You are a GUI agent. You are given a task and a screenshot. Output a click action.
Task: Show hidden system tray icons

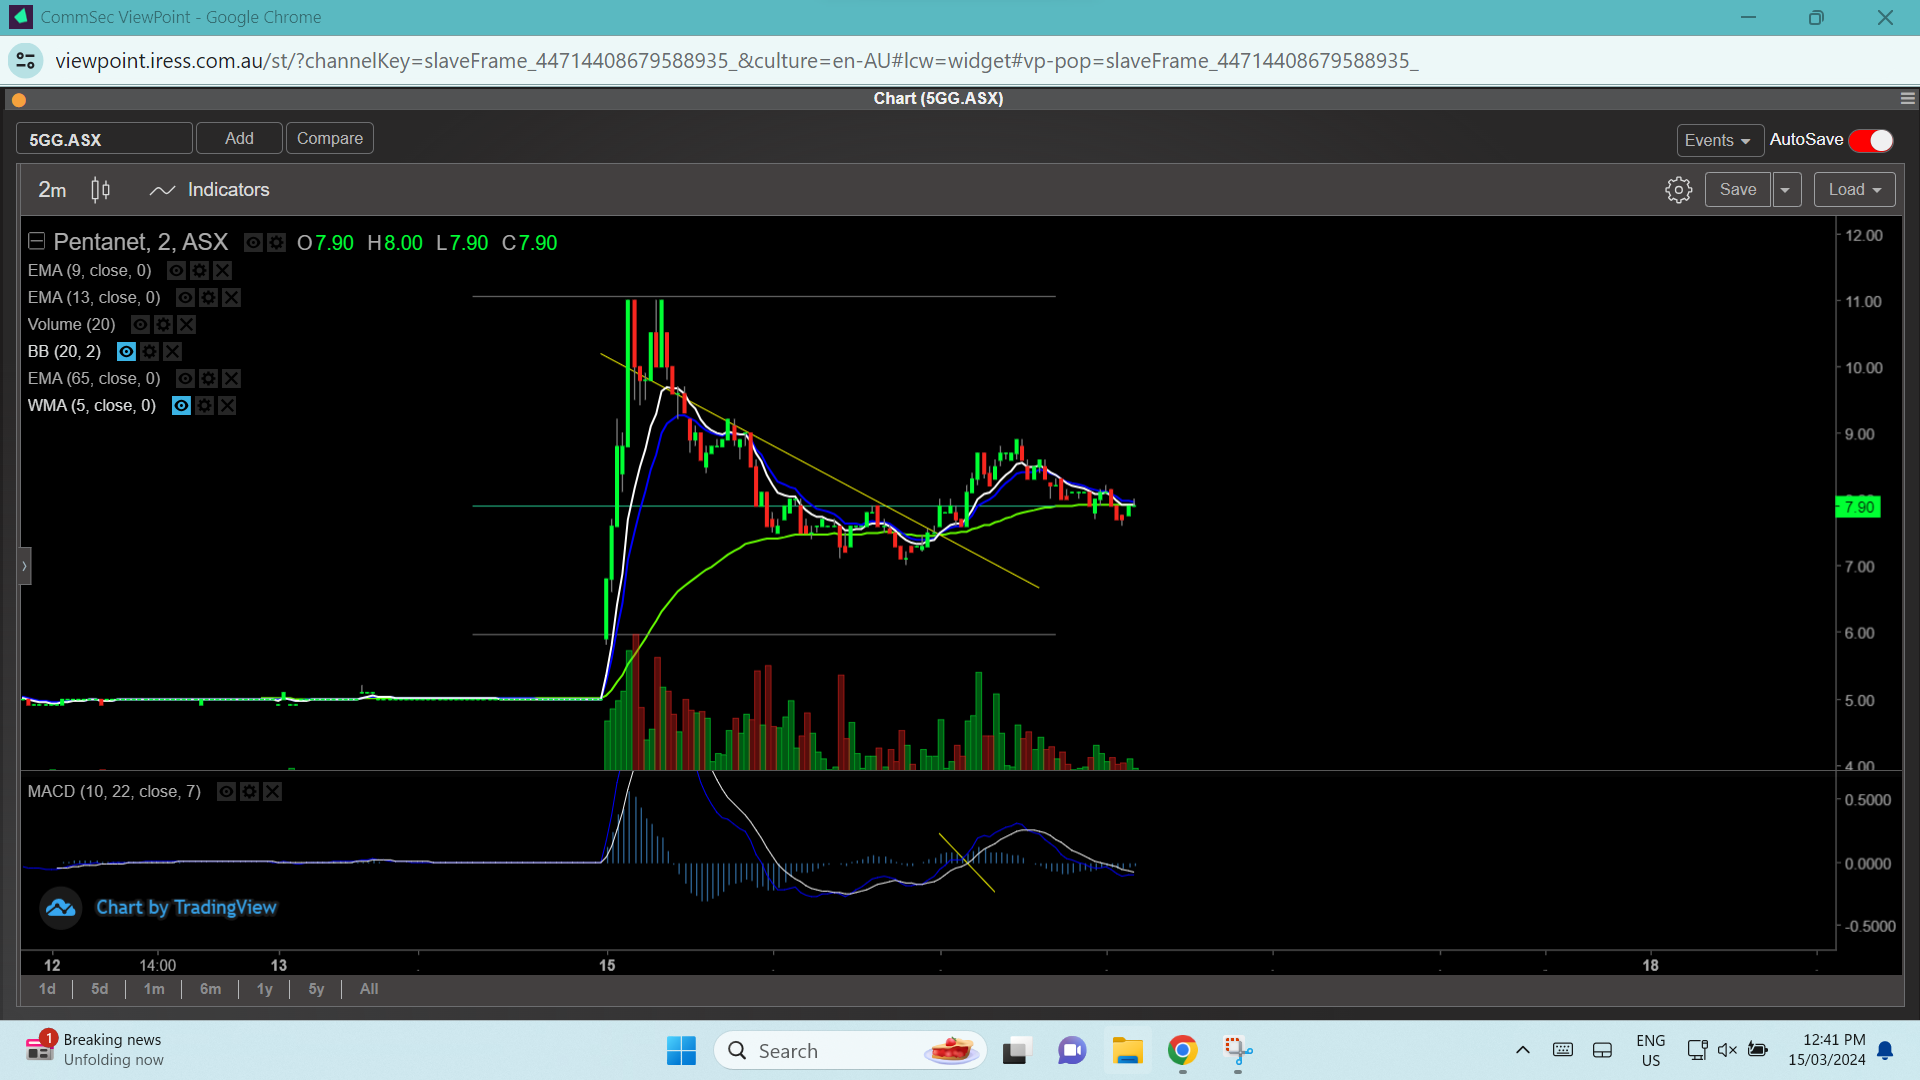tap(1522, 1050)
